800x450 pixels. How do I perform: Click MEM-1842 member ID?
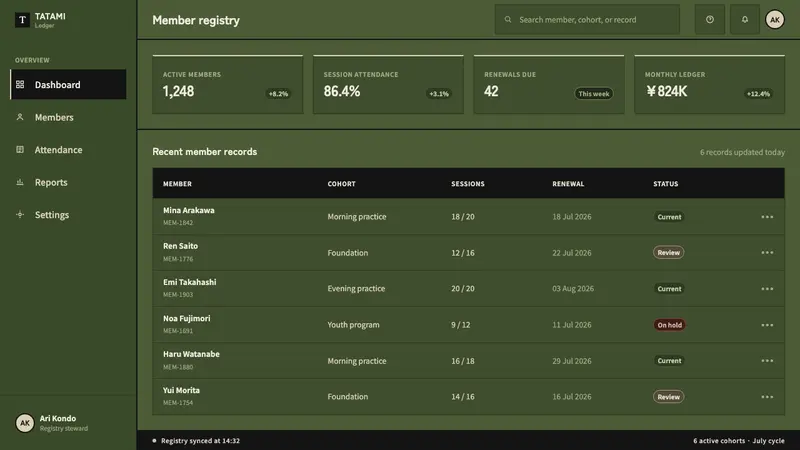coord(178,223)
